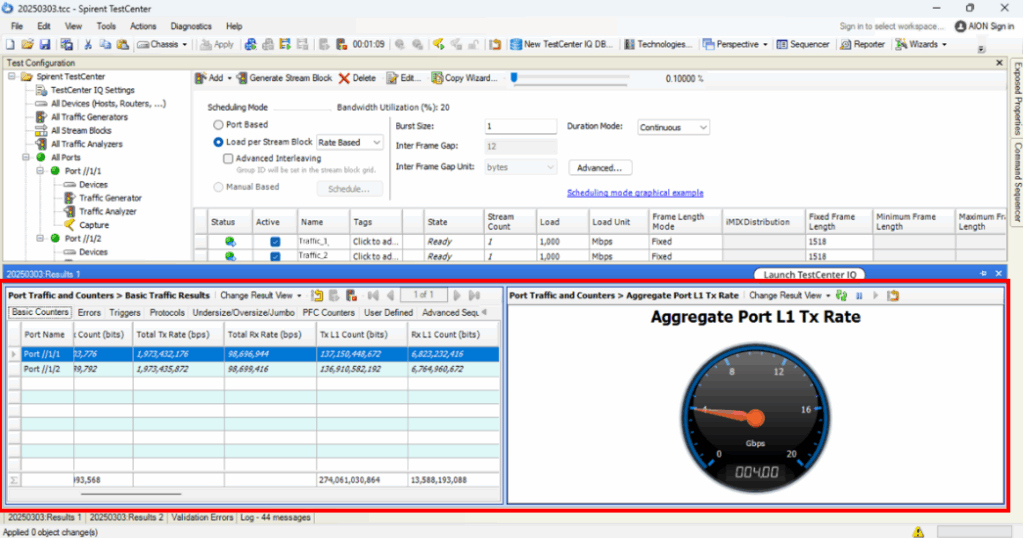Screen dimensions: 1024x539
Task: Delete the selected stream block
Action: click(x=357, y=78)
